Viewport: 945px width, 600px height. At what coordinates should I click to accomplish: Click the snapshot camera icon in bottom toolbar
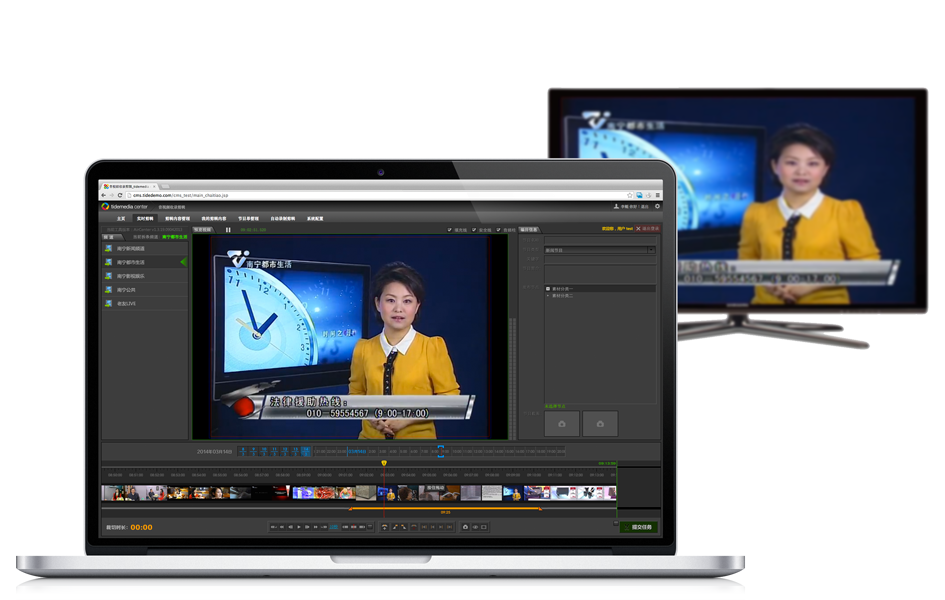464,526
